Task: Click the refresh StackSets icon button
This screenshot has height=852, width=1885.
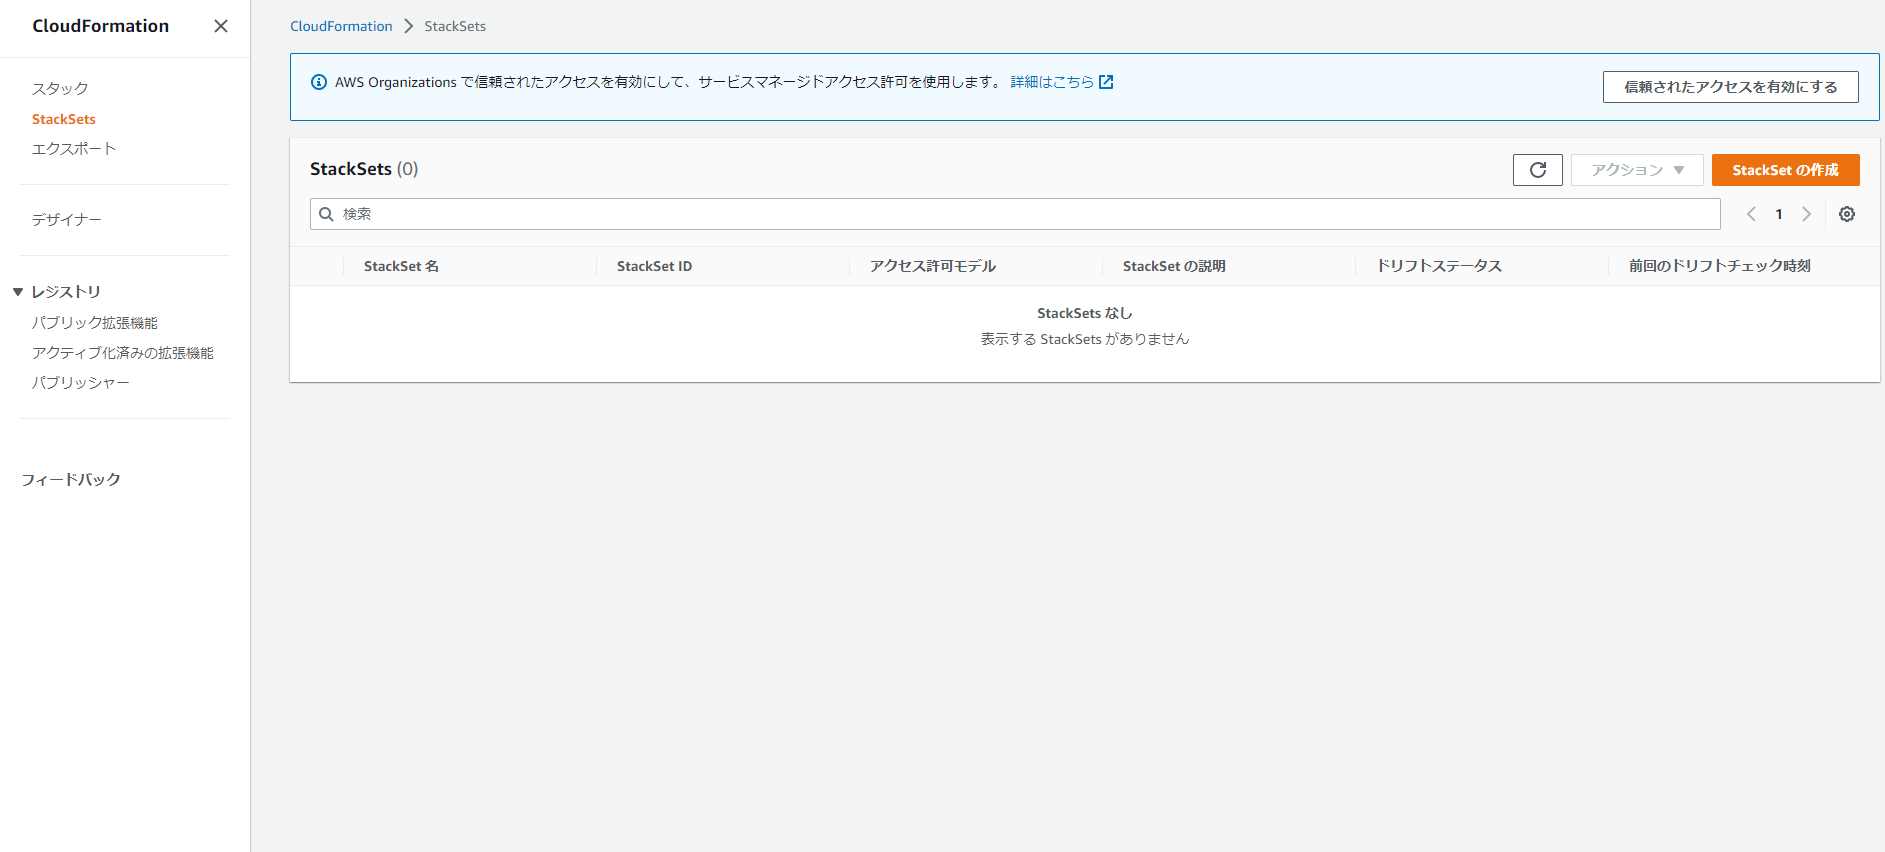Action: [1537, 170]
